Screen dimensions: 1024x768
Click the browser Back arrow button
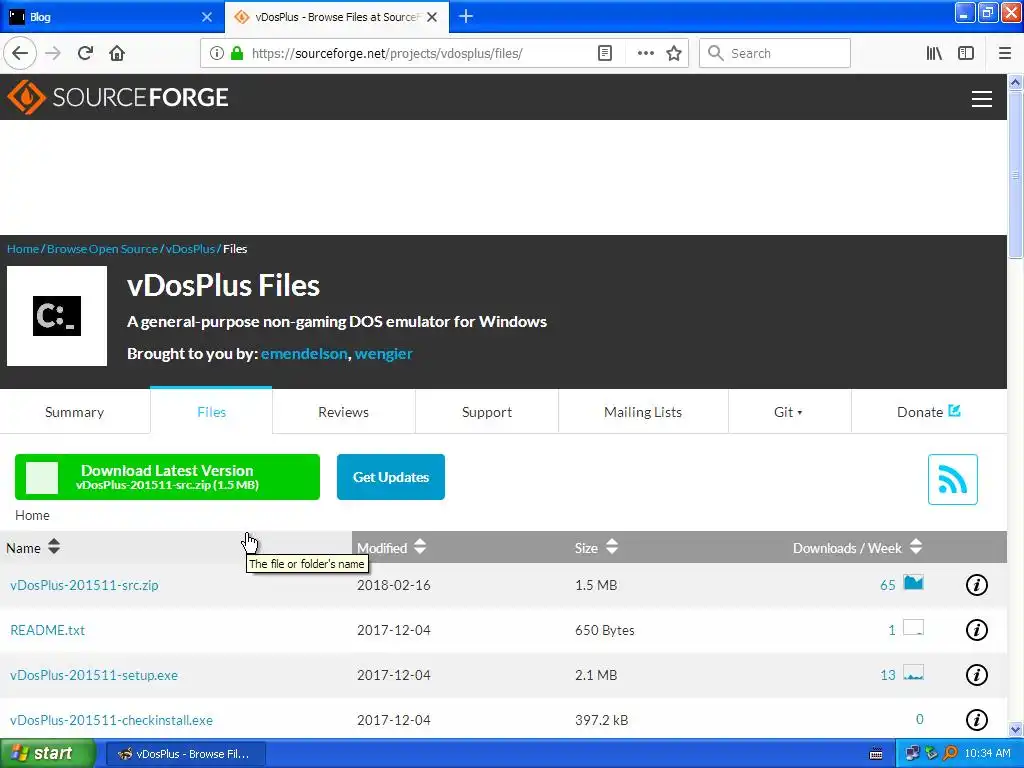tap(20, 53)
